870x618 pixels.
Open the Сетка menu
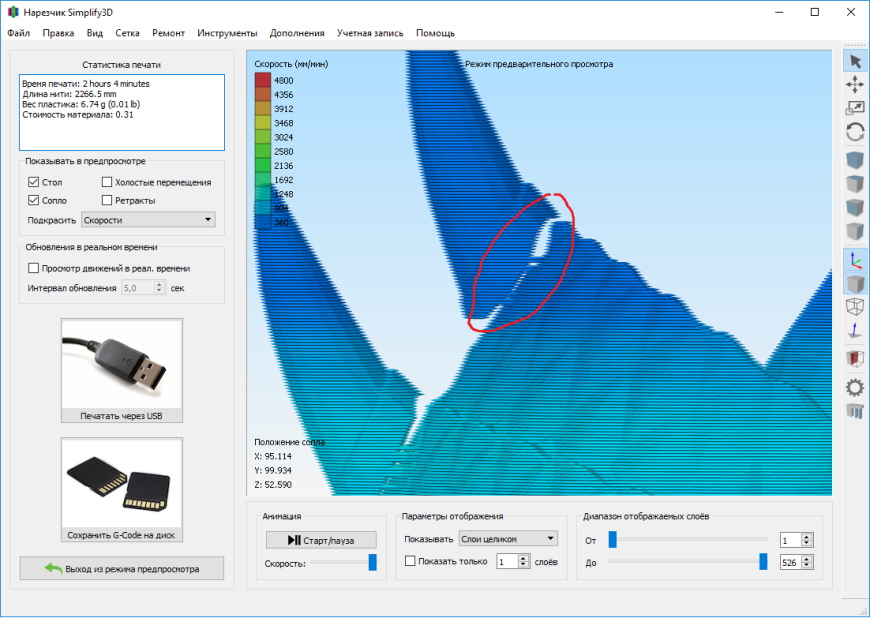pos(127,33)
